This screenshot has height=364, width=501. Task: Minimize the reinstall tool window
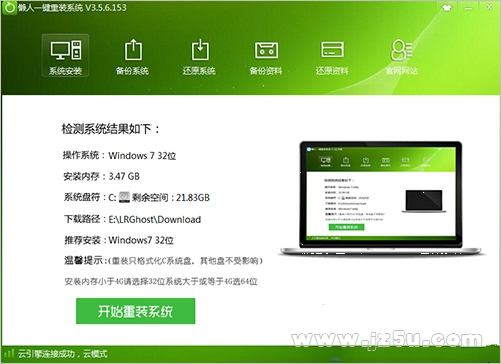point(469,8)
